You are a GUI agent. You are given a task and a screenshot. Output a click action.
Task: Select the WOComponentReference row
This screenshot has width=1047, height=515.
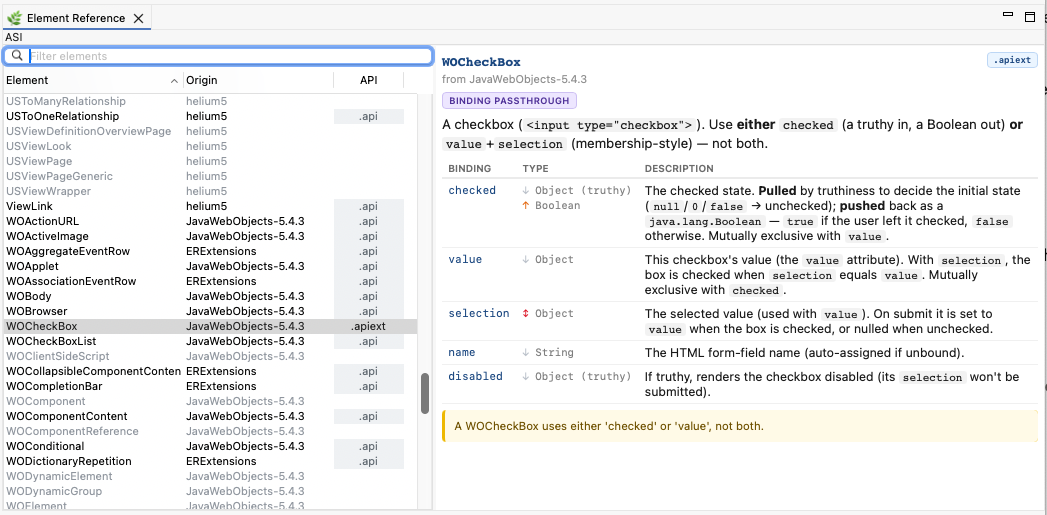click(x=210, y=432)
